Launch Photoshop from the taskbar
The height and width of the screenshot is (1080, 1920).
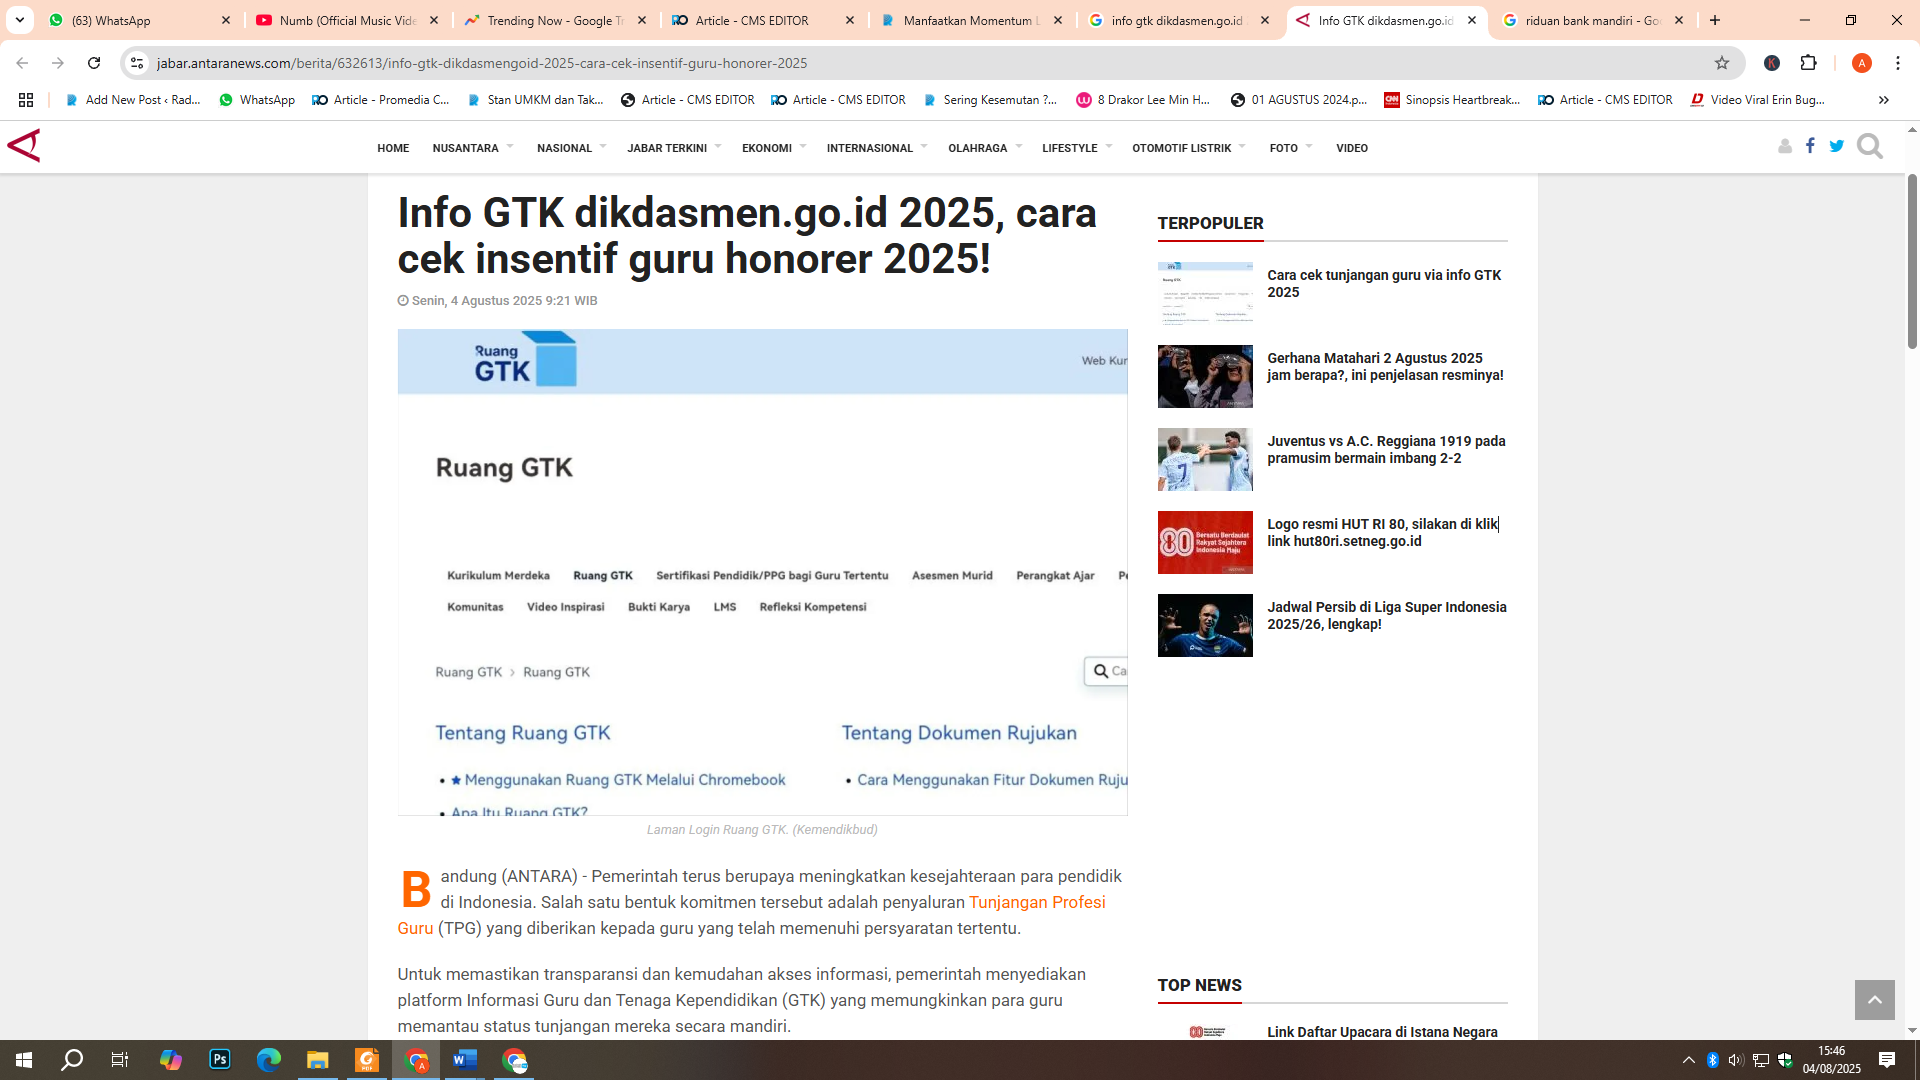(x=220, y=1060)
